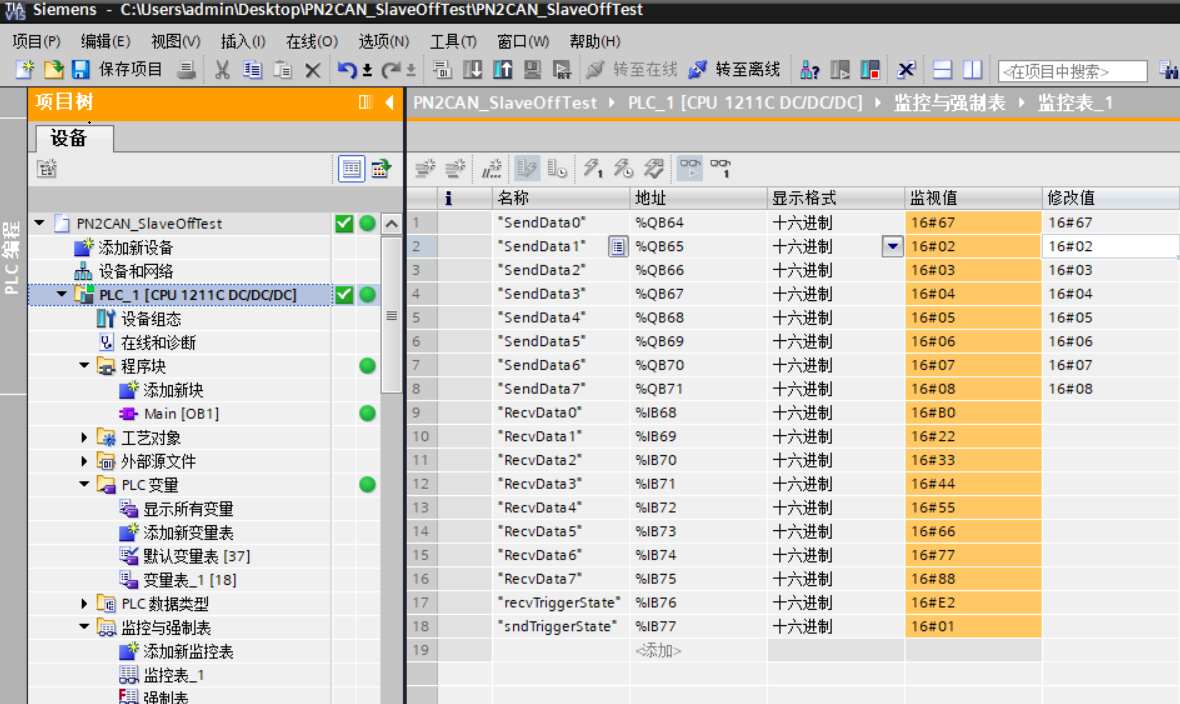Image resolution: width=1180 pixels, height=704 pixels.
Task: Collapse the project tree panel arrow
Action: tap(390, 103)
